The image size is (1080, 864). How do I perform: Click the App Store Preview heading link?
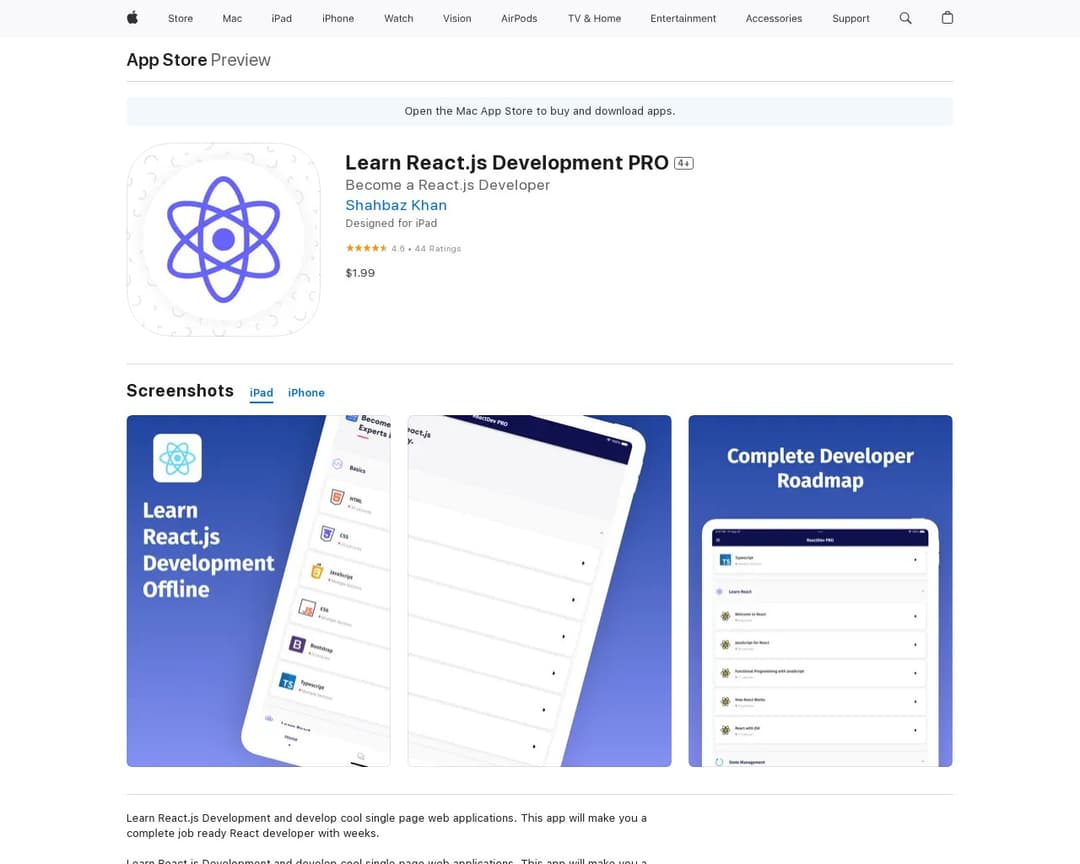198,60
